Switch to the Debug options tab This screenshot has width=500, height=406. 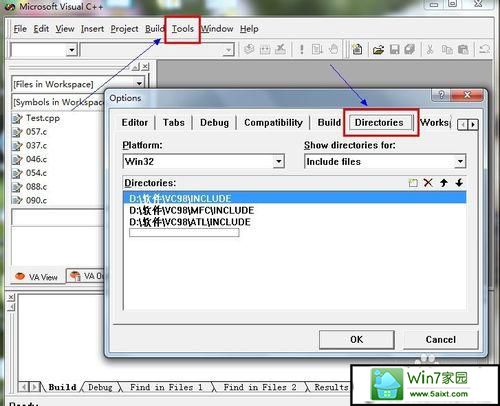(214, 123)
